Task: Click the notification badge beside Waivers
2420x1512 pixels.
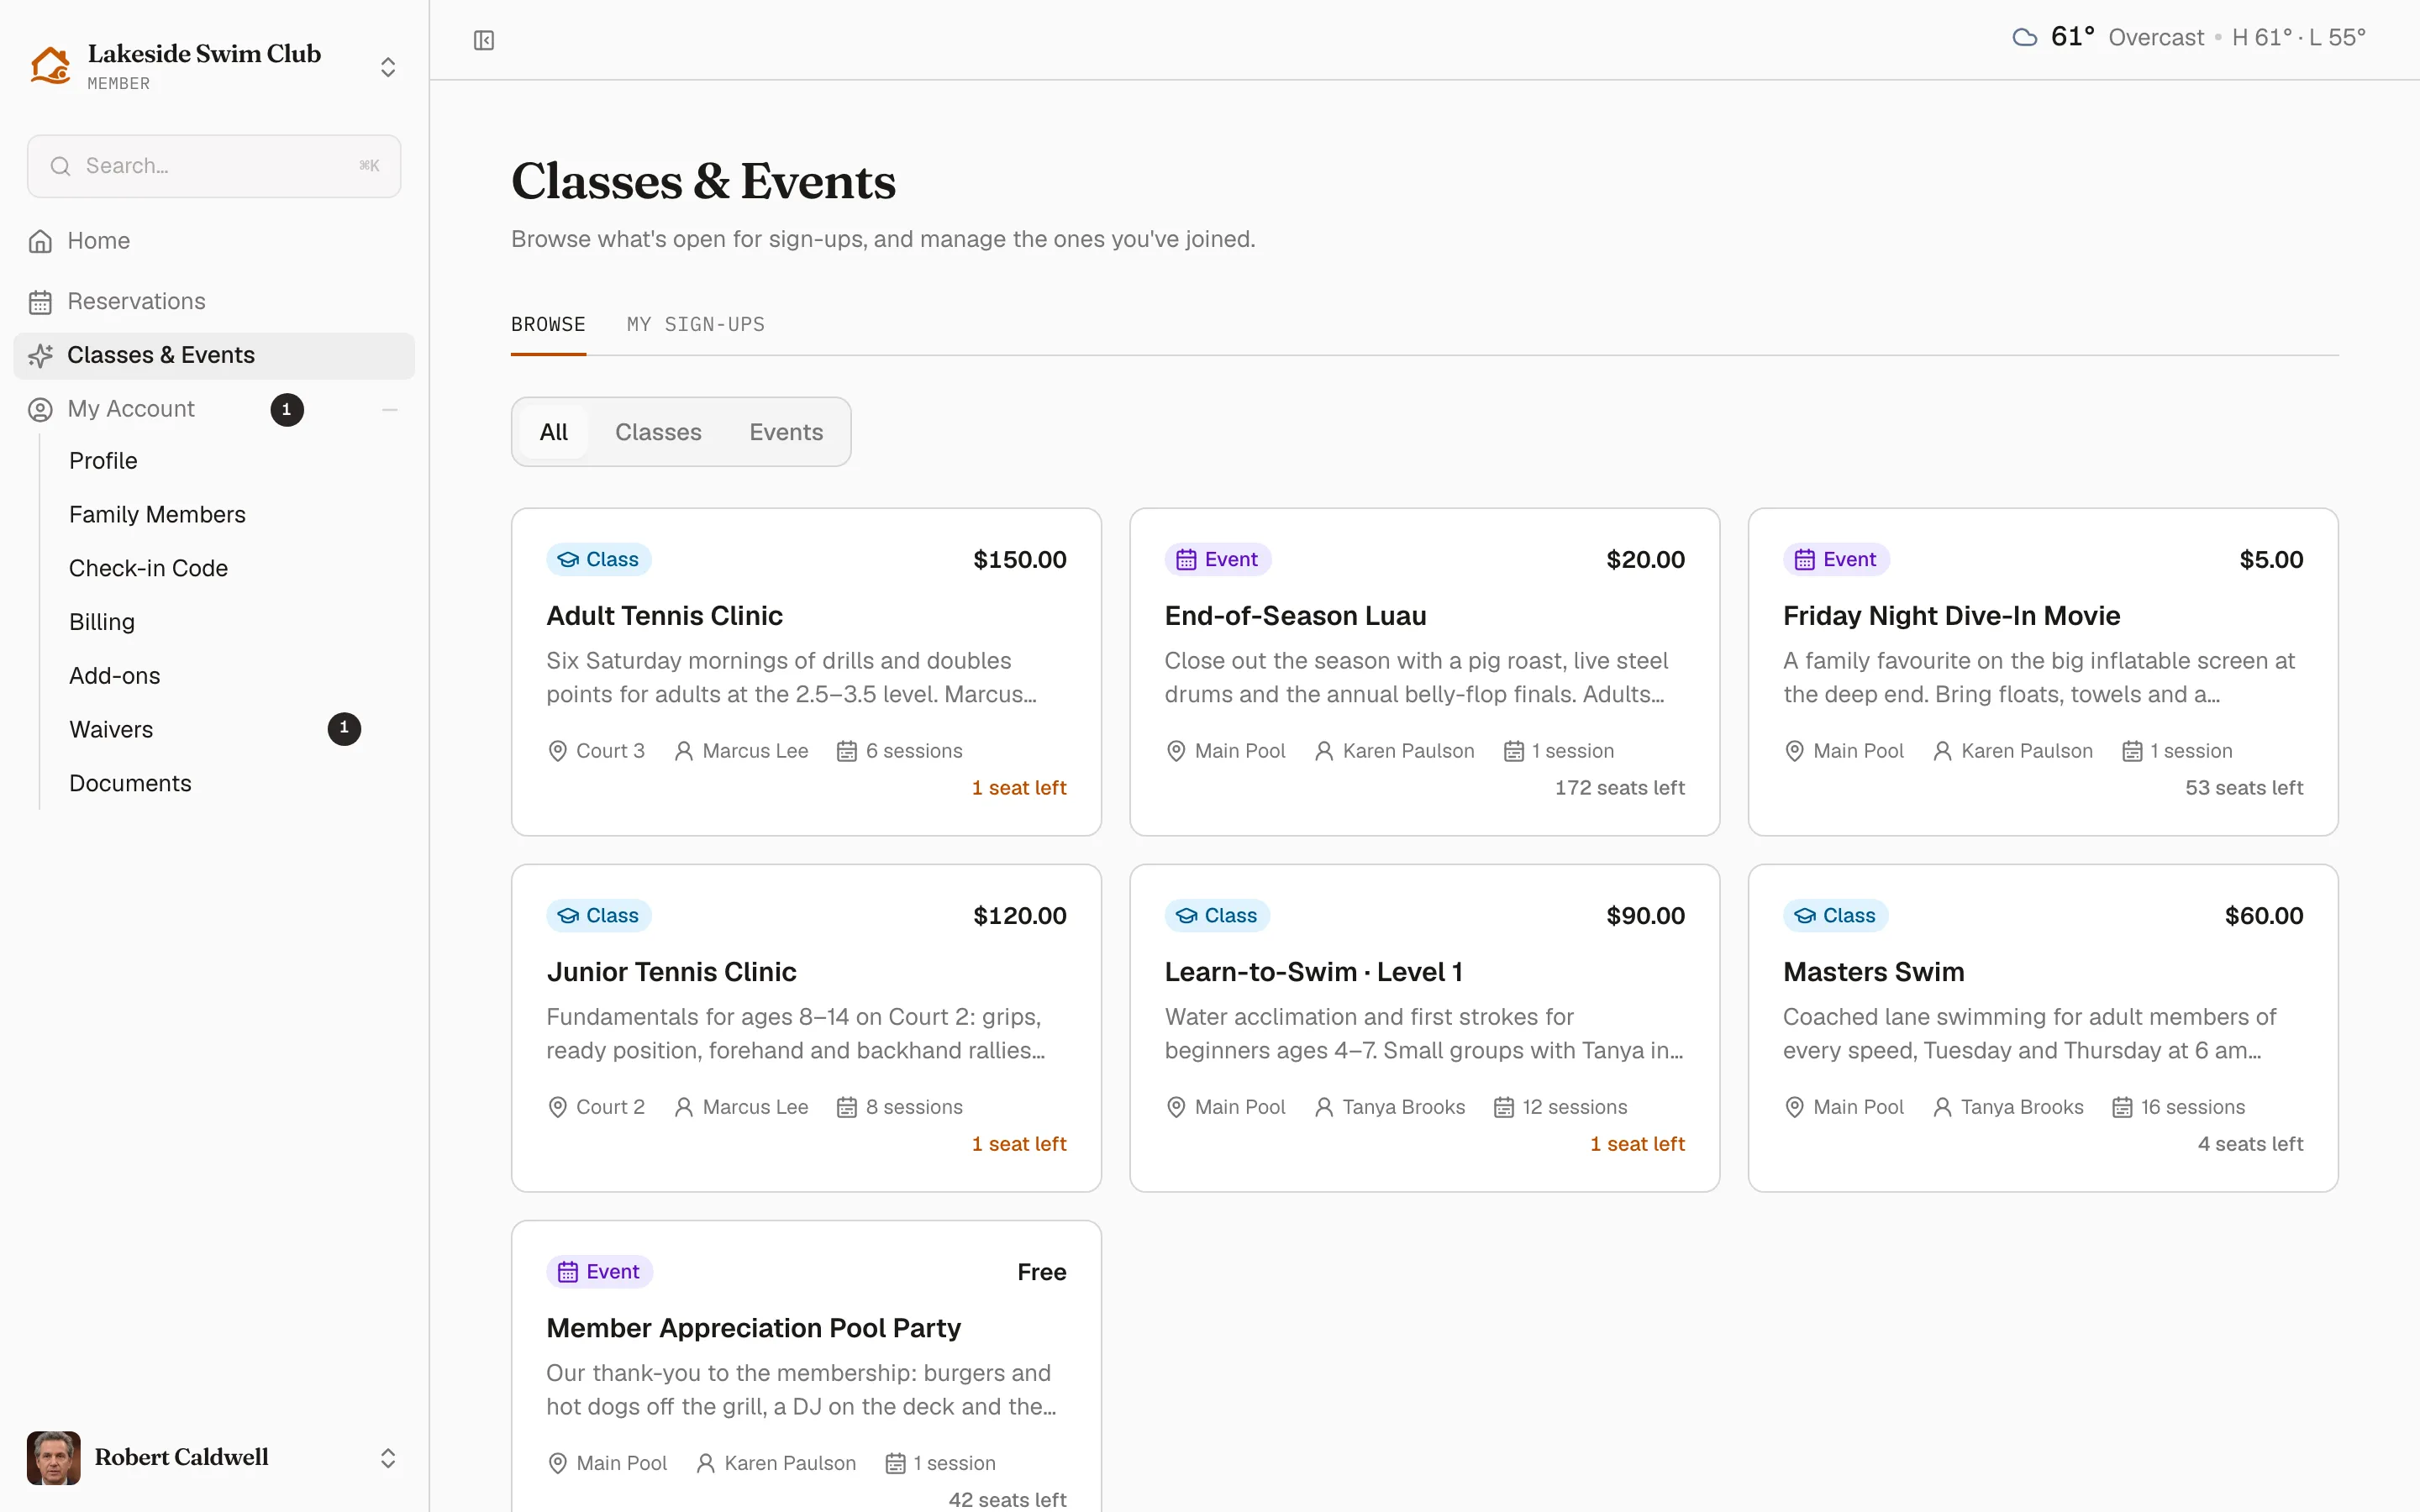Action: click(344, 729)
